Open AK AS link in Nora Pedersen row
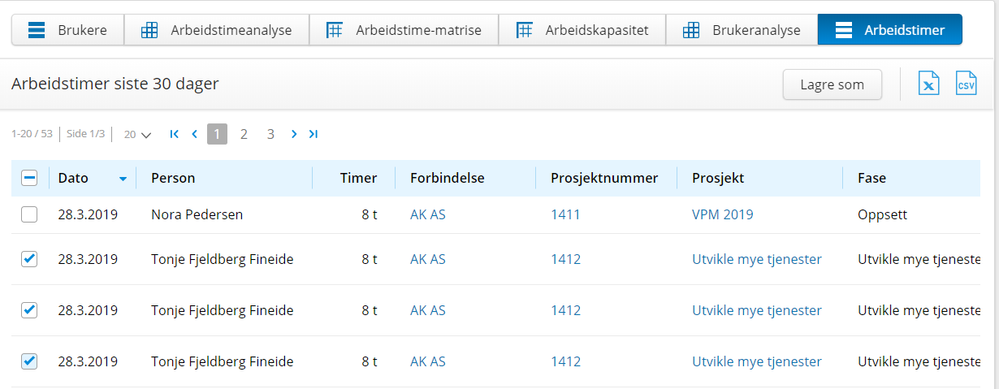Image resolution: width=999 pixels, height=389 pixels. 428,215
